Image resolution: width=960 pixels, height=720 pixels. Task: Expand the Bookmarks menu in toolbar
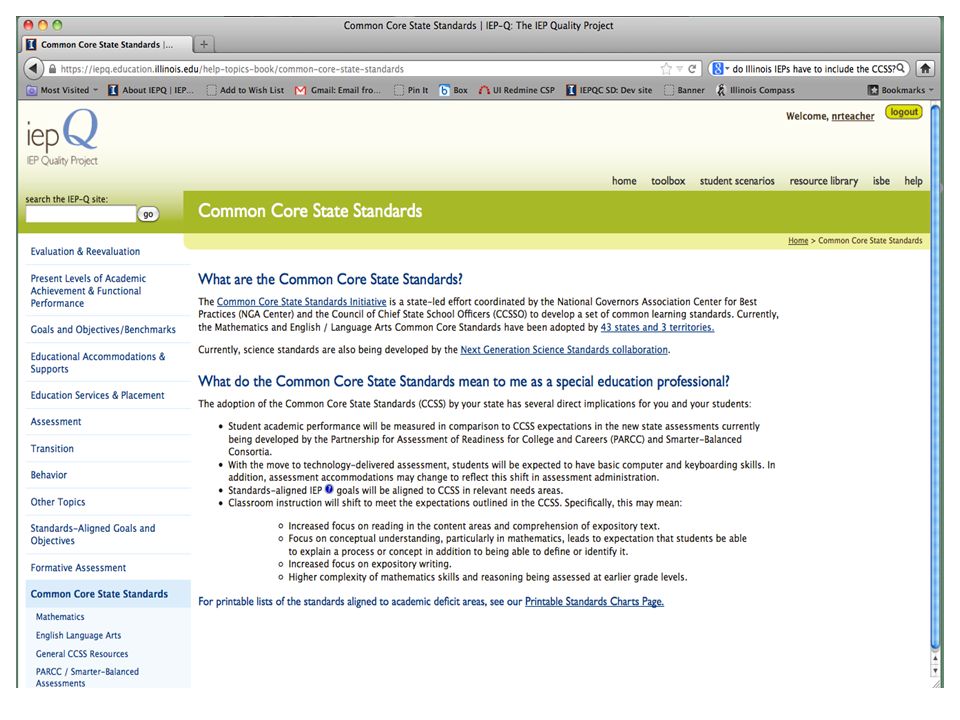tap(901, 90)
